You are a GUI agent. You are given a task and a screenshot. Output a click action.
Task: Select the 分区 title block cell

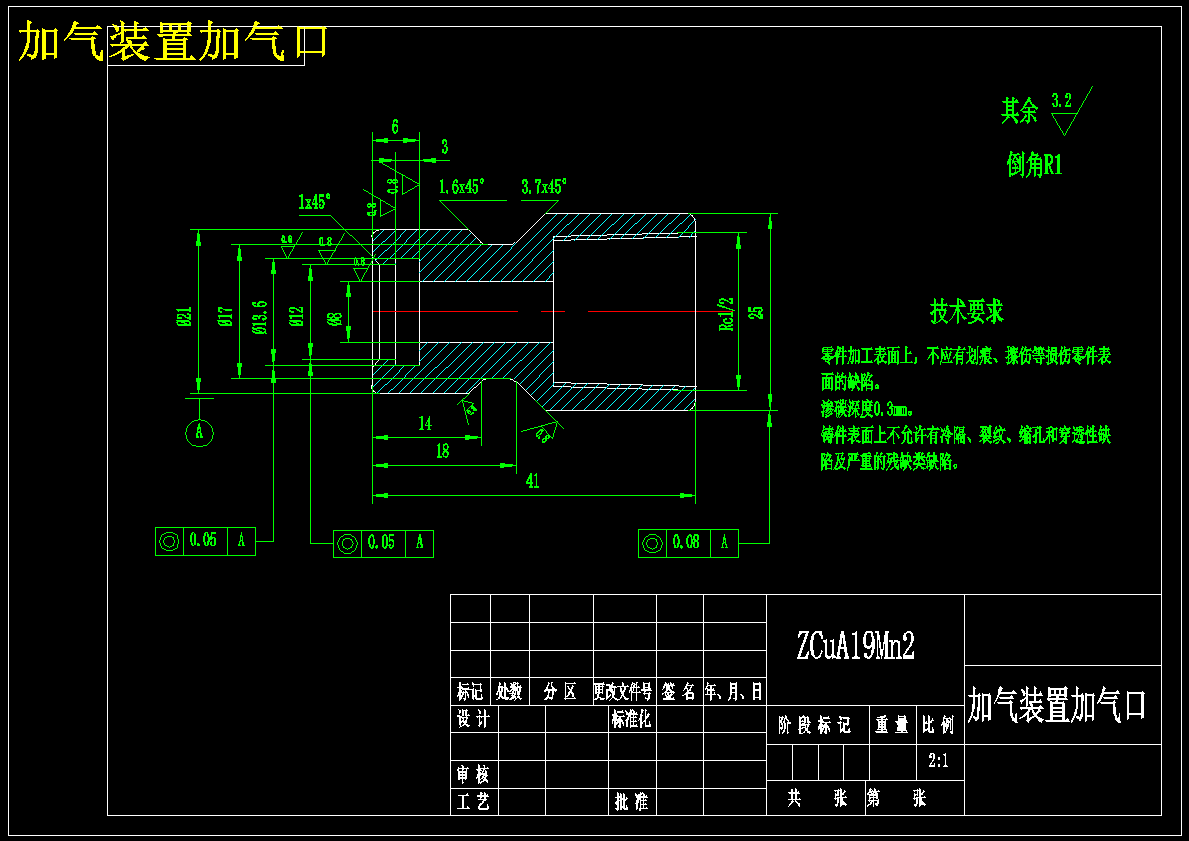560,692
